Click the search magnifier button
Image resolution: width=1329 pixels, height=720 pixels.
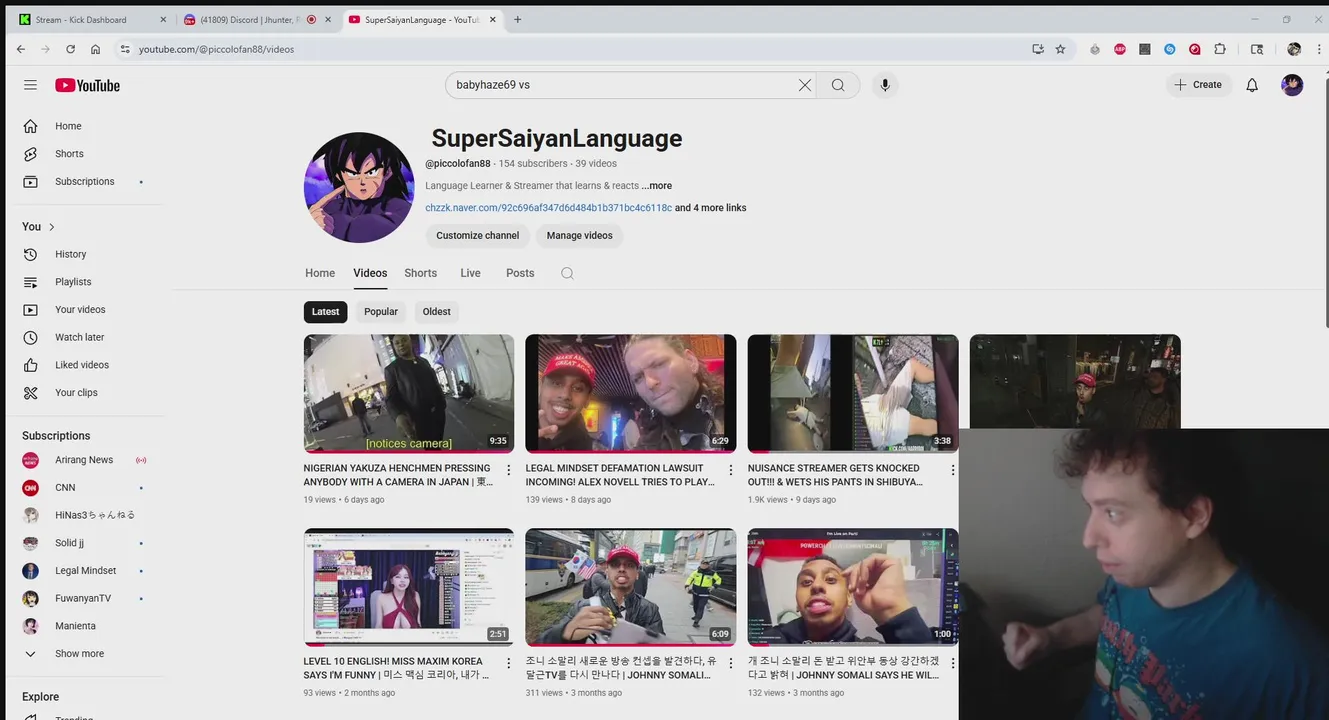pyautogui.click(x=838, y=85)
